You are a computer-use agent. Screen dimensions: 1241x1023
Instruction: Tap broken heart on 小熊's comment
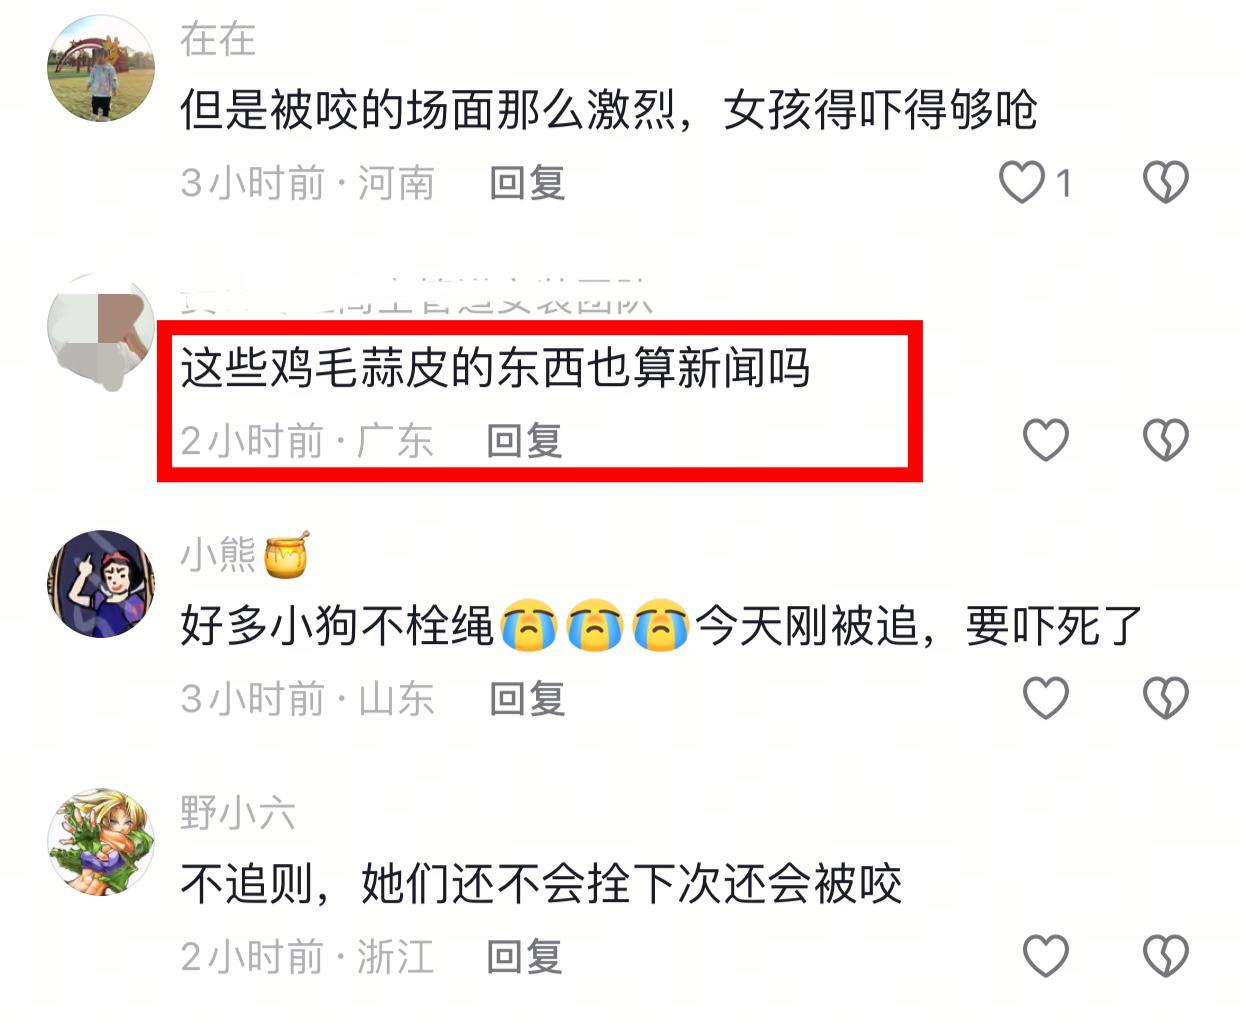1165,698
